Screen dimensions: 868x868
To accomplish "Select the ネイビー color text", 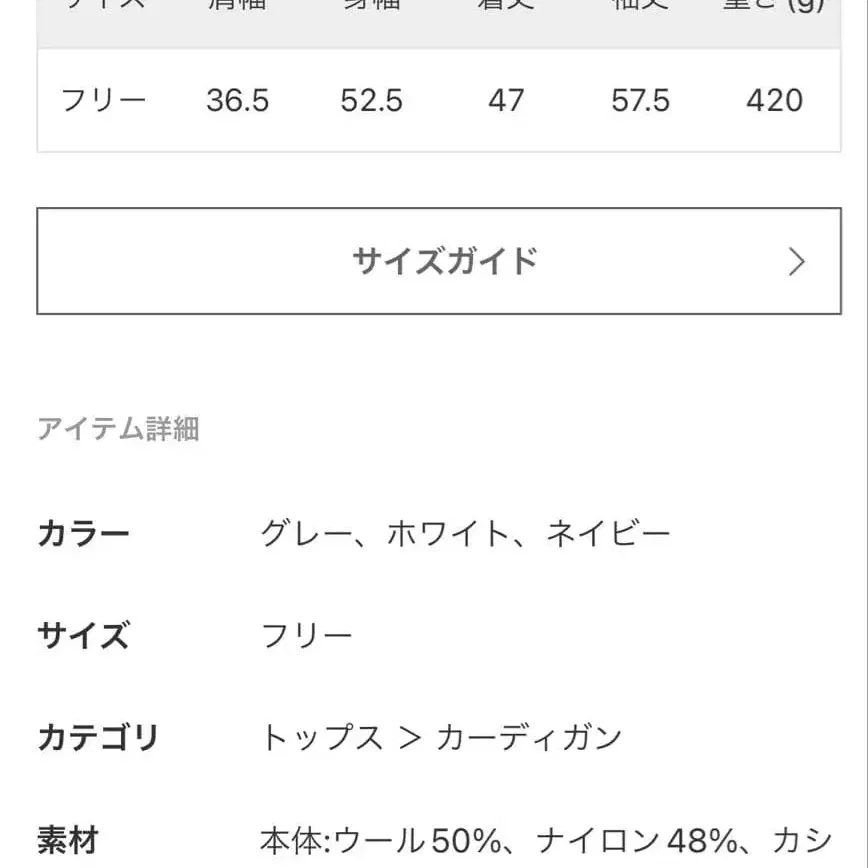I will tap(608, 533).
